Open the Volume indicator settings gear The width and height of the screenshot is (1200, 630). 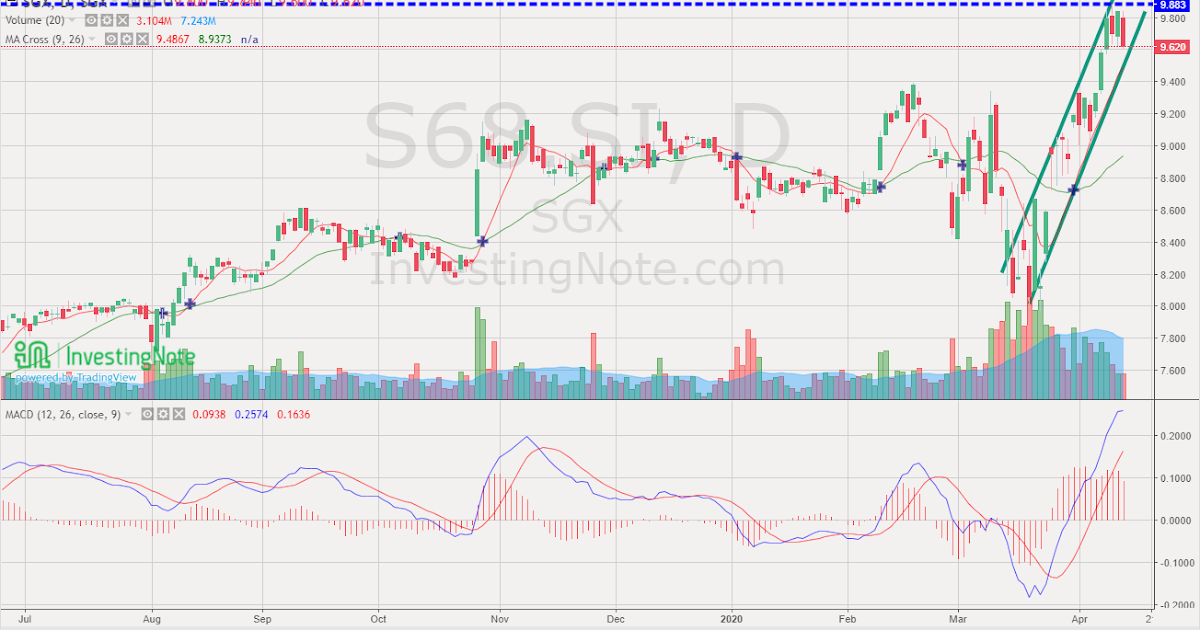(x=107, y=20)
